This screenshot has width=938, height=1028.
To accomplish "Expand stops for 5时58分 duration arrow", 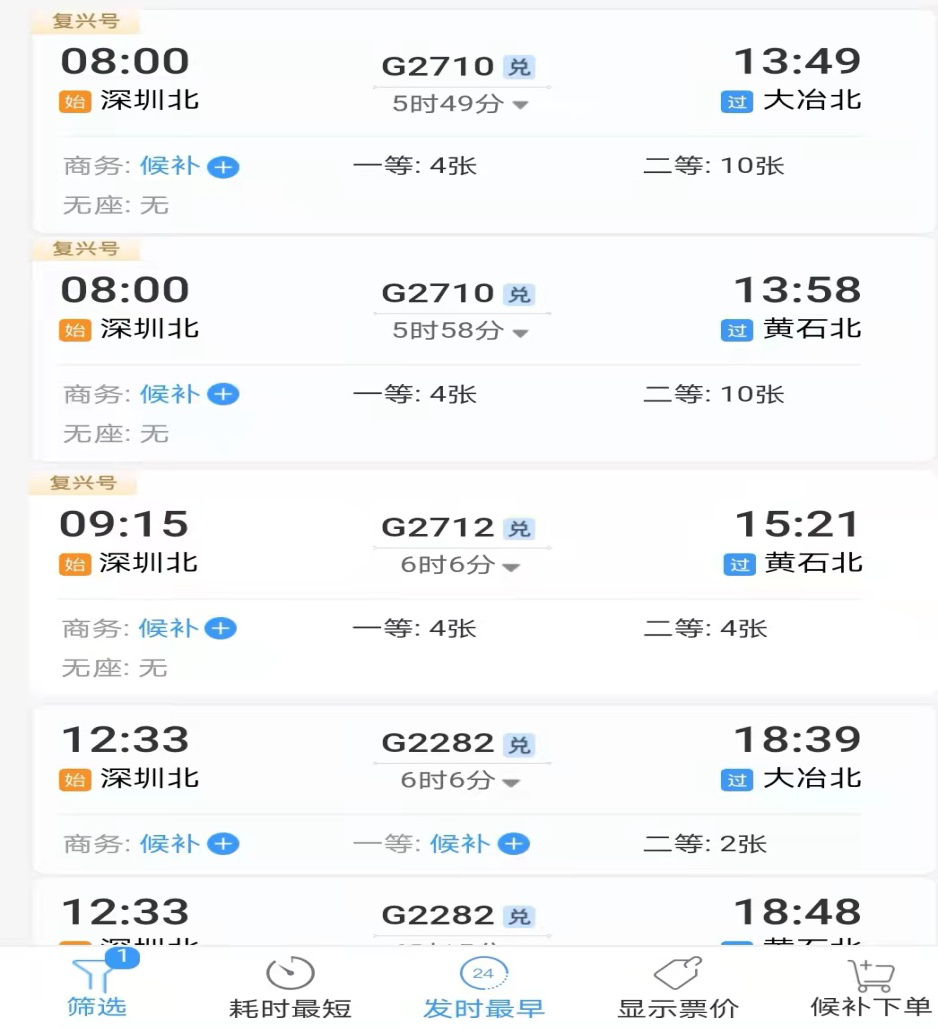I will pyautogui.click(x=520, y=333).
